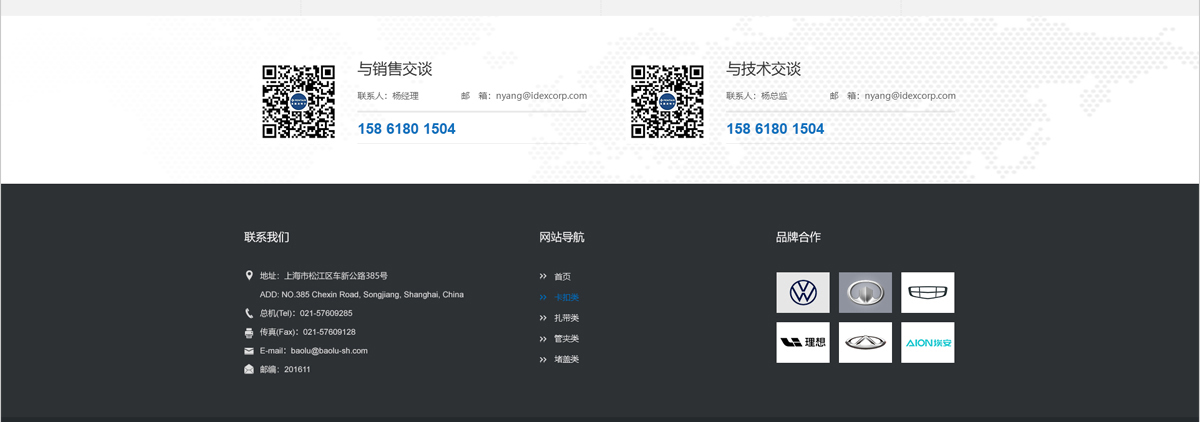Click the Great Wall brand logo
Image resolution: width=1200 pixels, height=422 pixels.
(865, 292)
